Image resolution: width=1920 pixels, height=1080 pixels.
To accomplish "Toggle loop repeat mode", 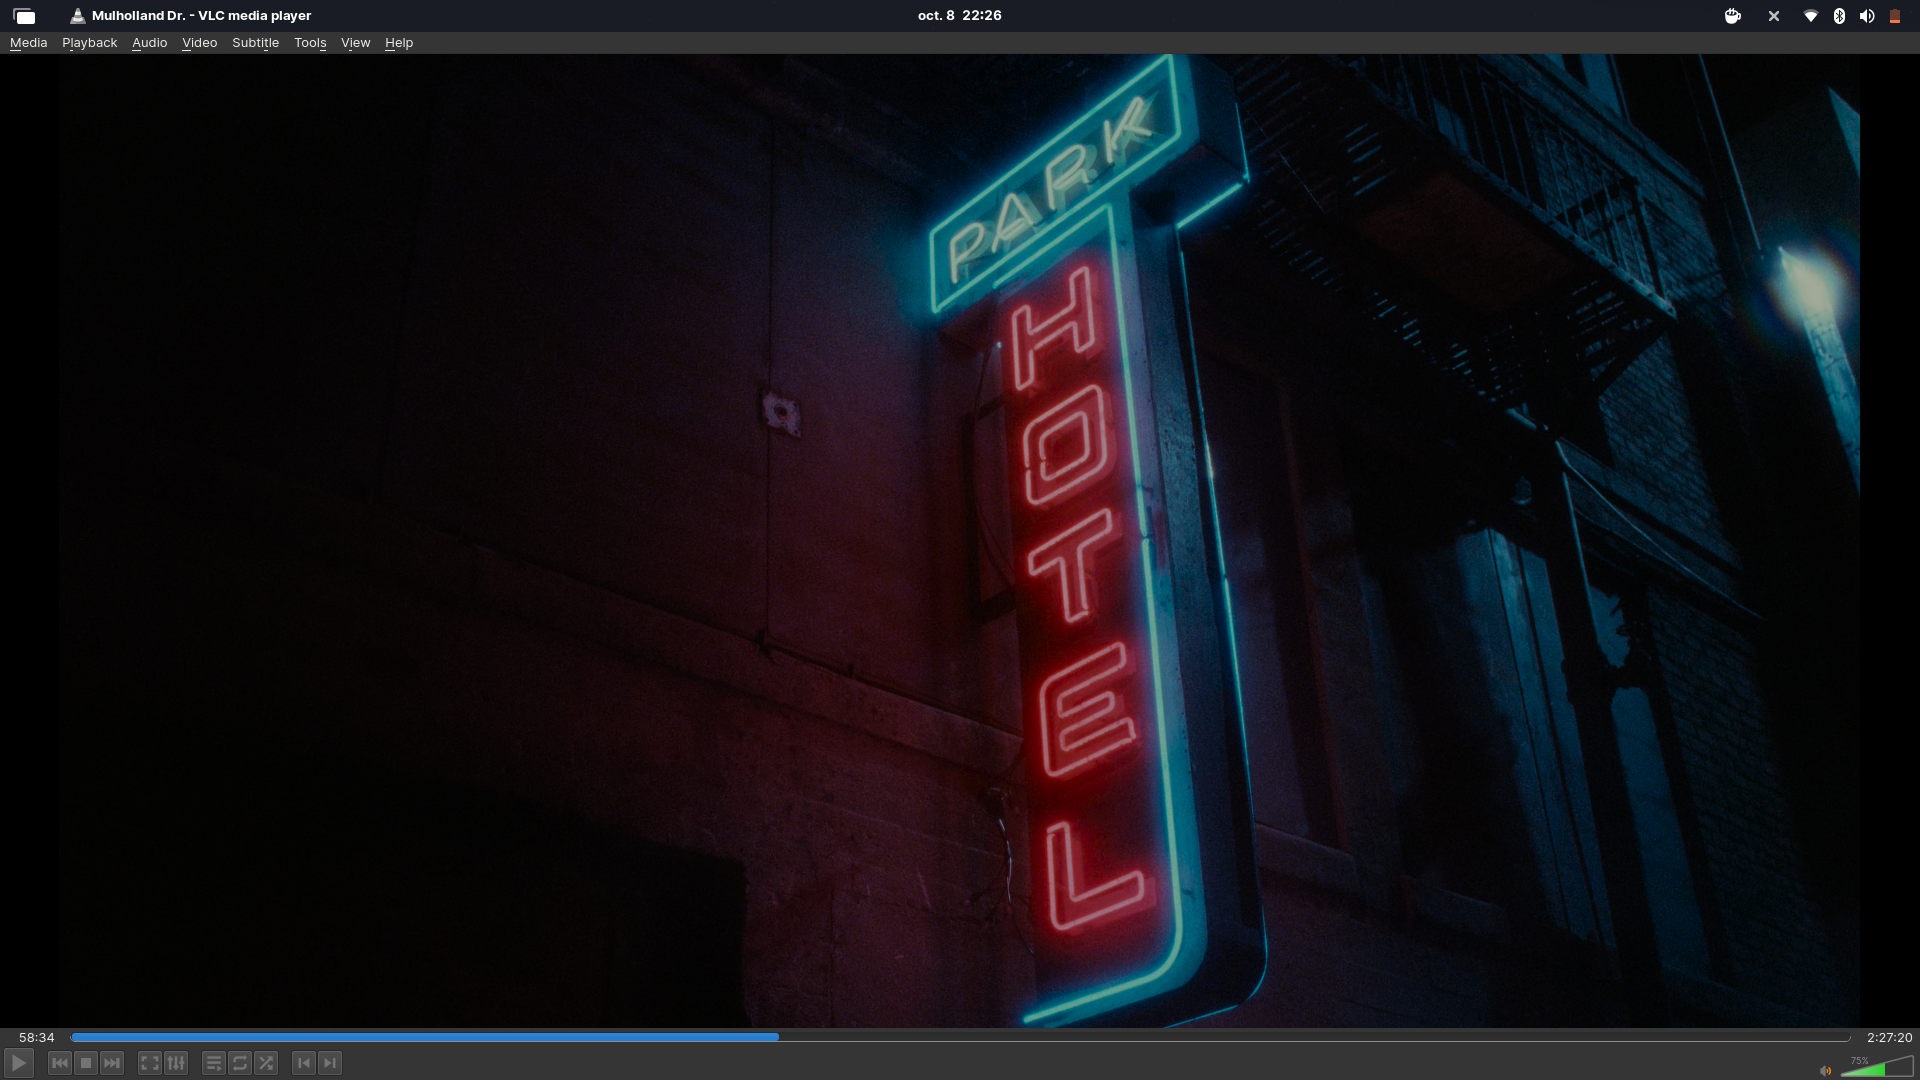I will (240, 1063).
